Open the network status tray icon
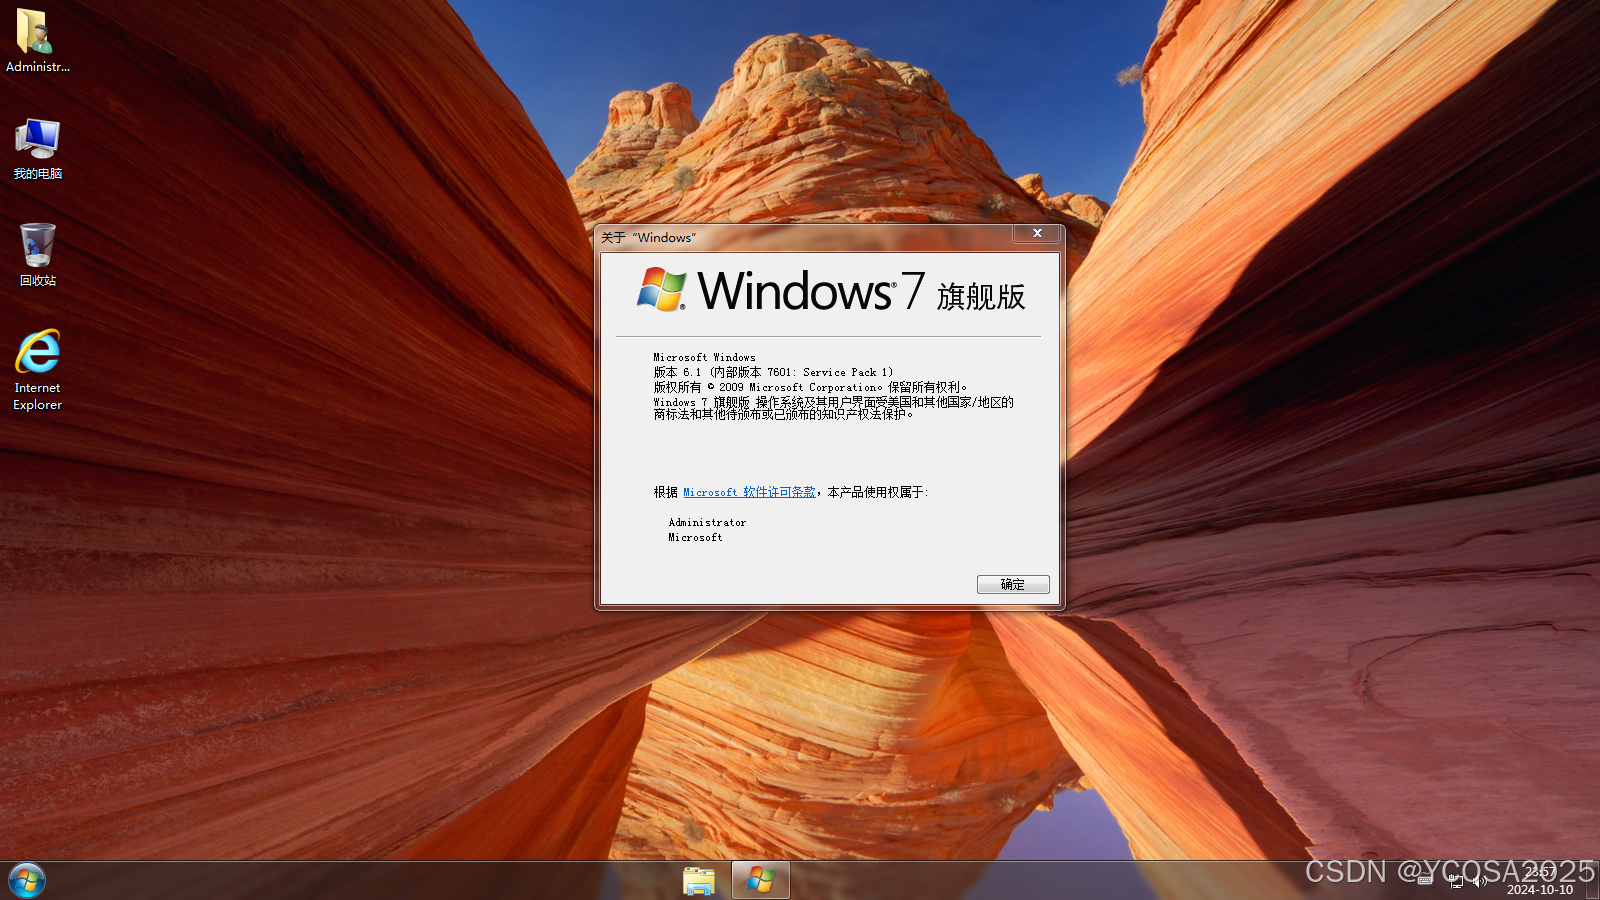The image size is (1600, 900). coord(1456,881)
